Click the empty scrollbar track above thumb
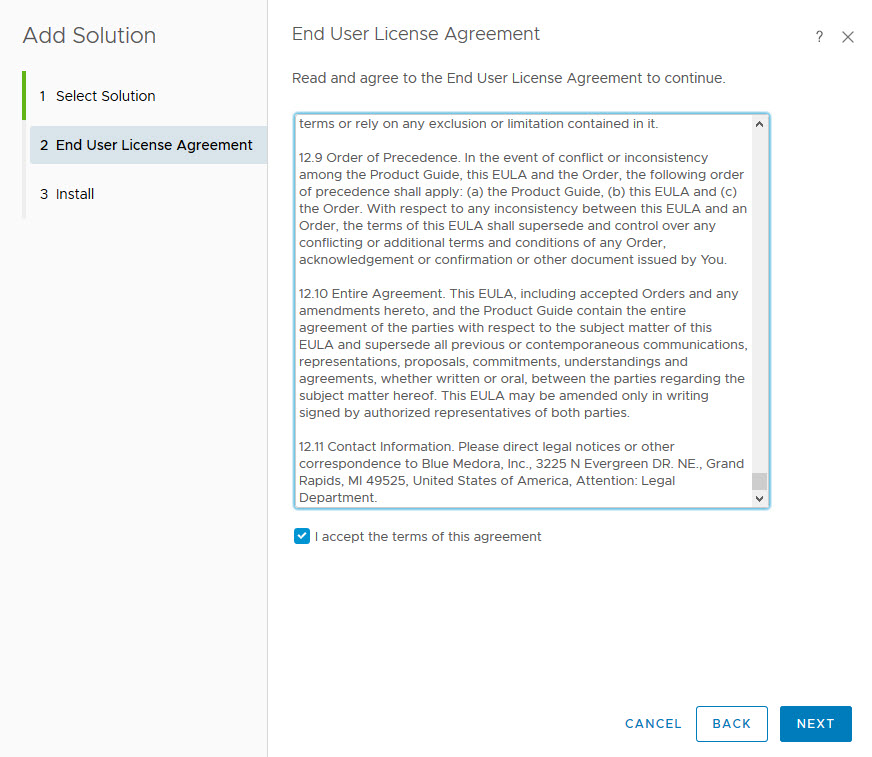 pyautogui.click(x=759, y=300)
